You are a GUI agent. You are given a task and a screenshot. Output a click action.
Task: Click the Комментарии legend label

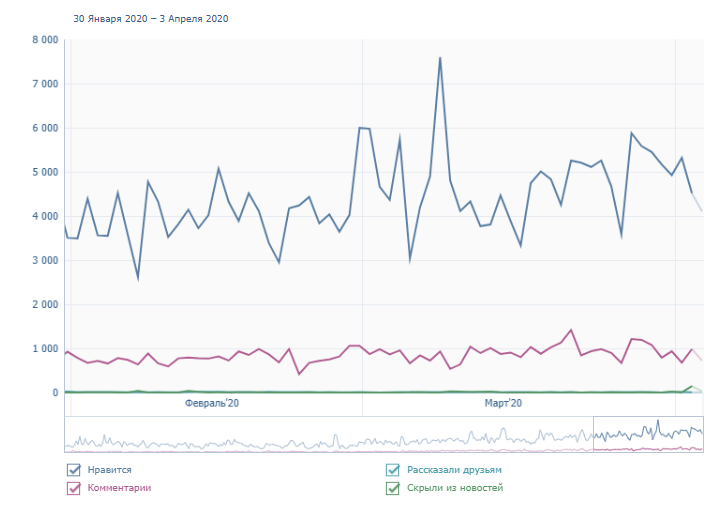point(119,489)
